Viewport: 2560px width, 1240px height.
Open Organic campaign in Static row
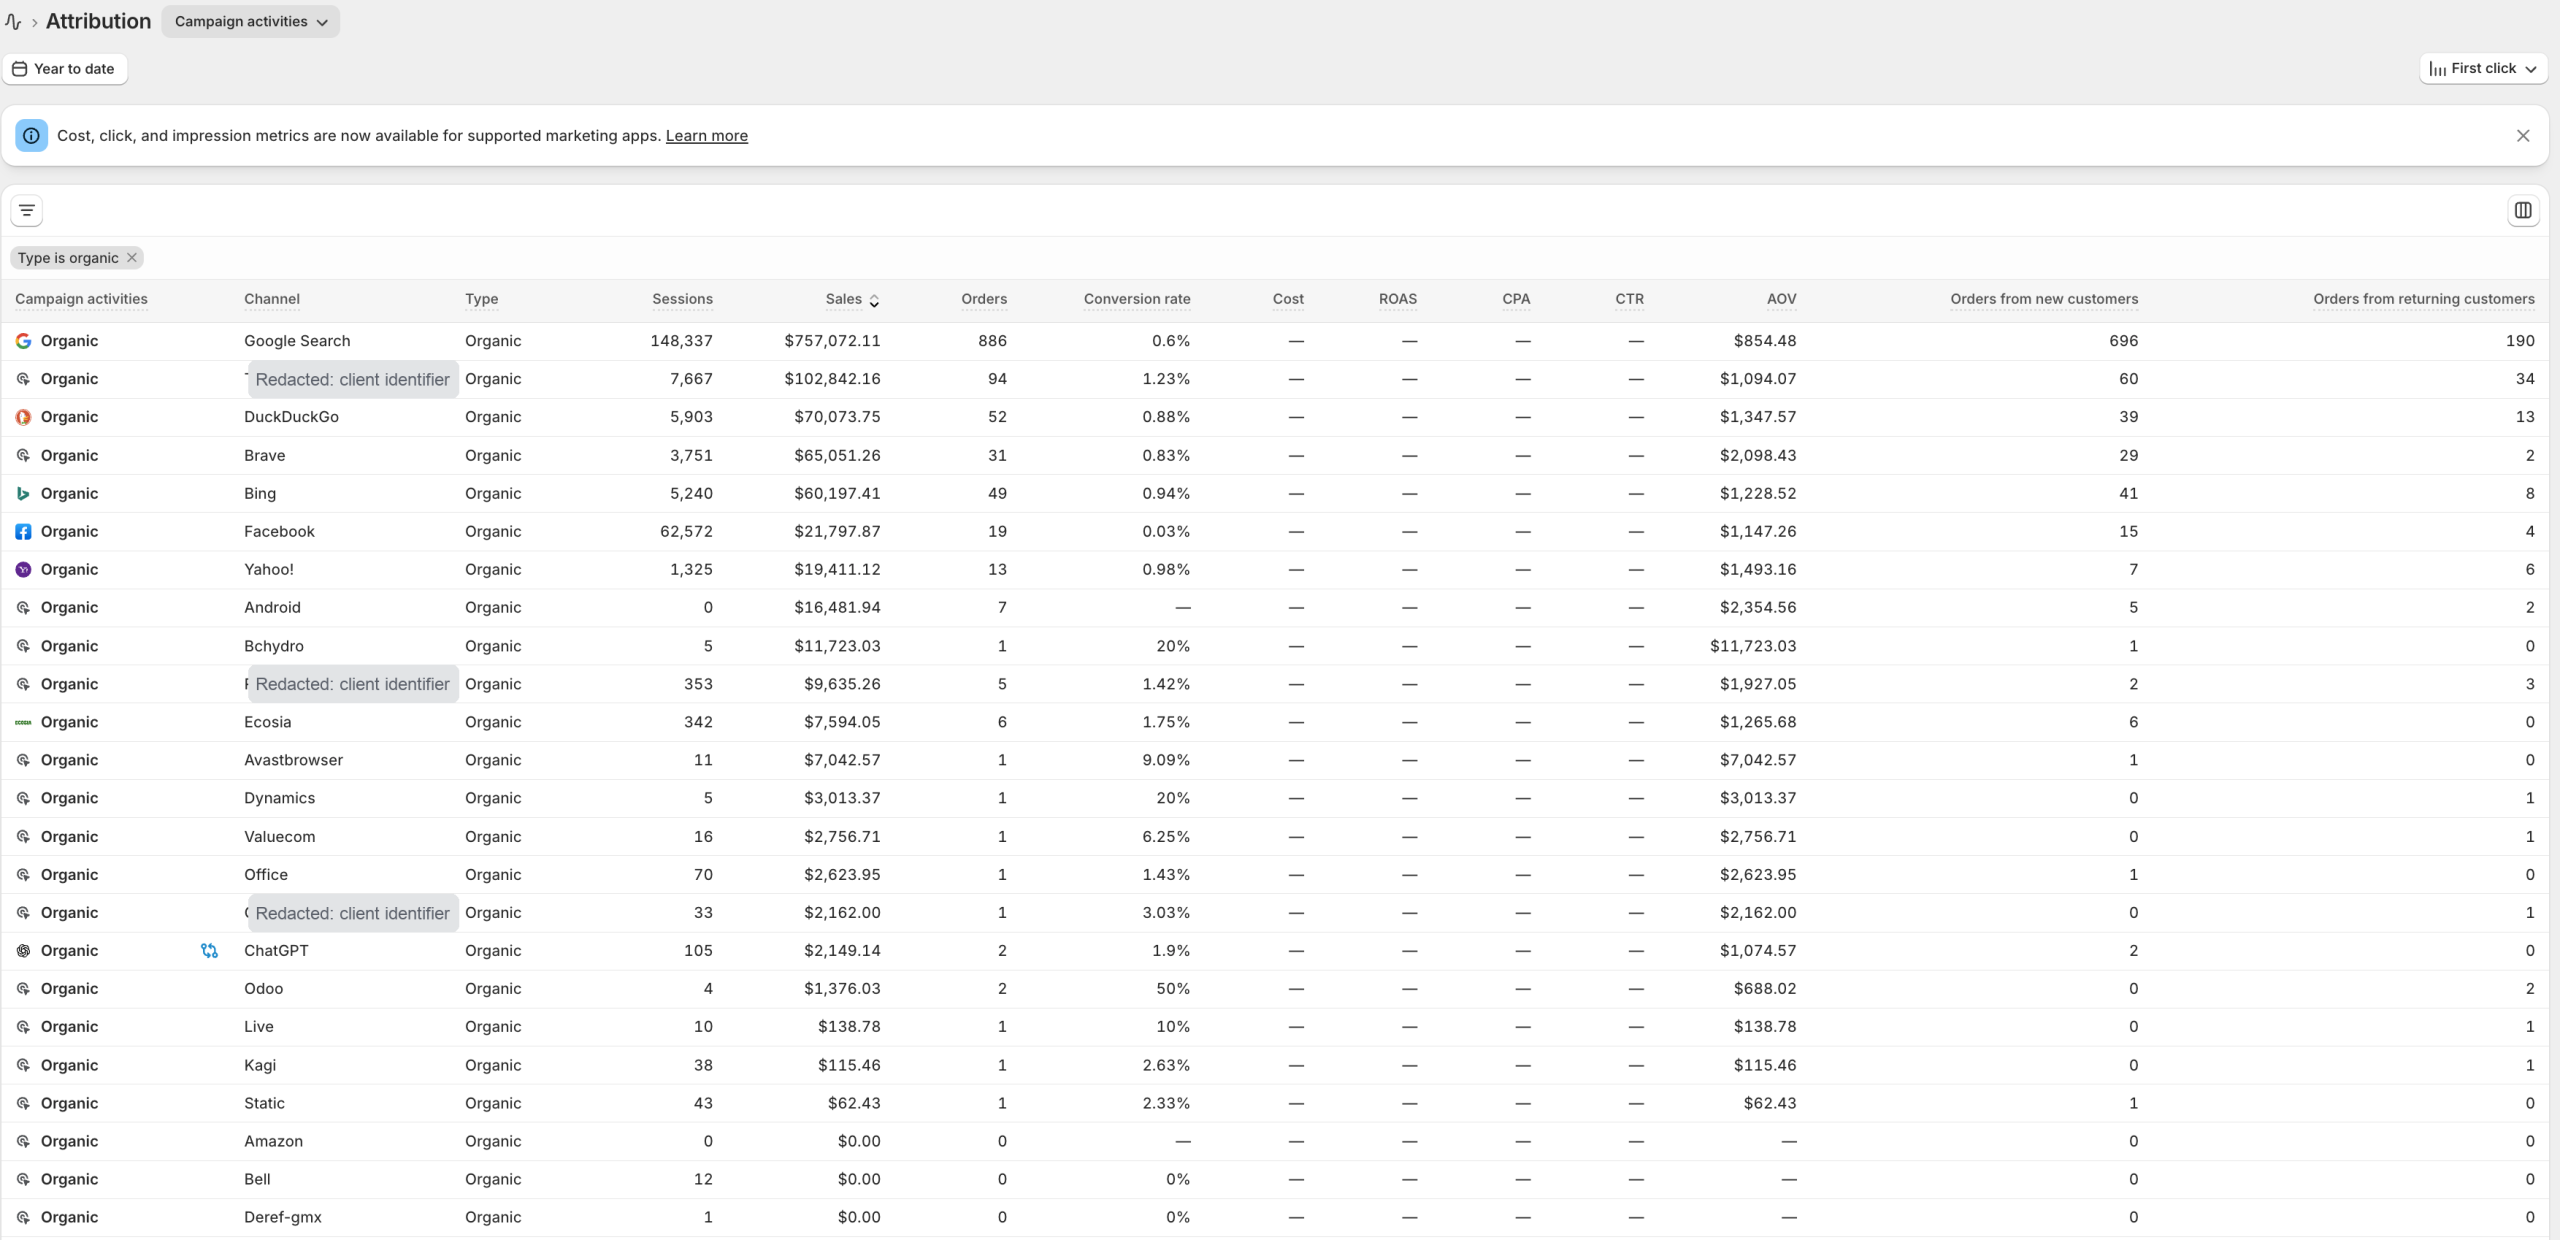[x=69, y=1103]
